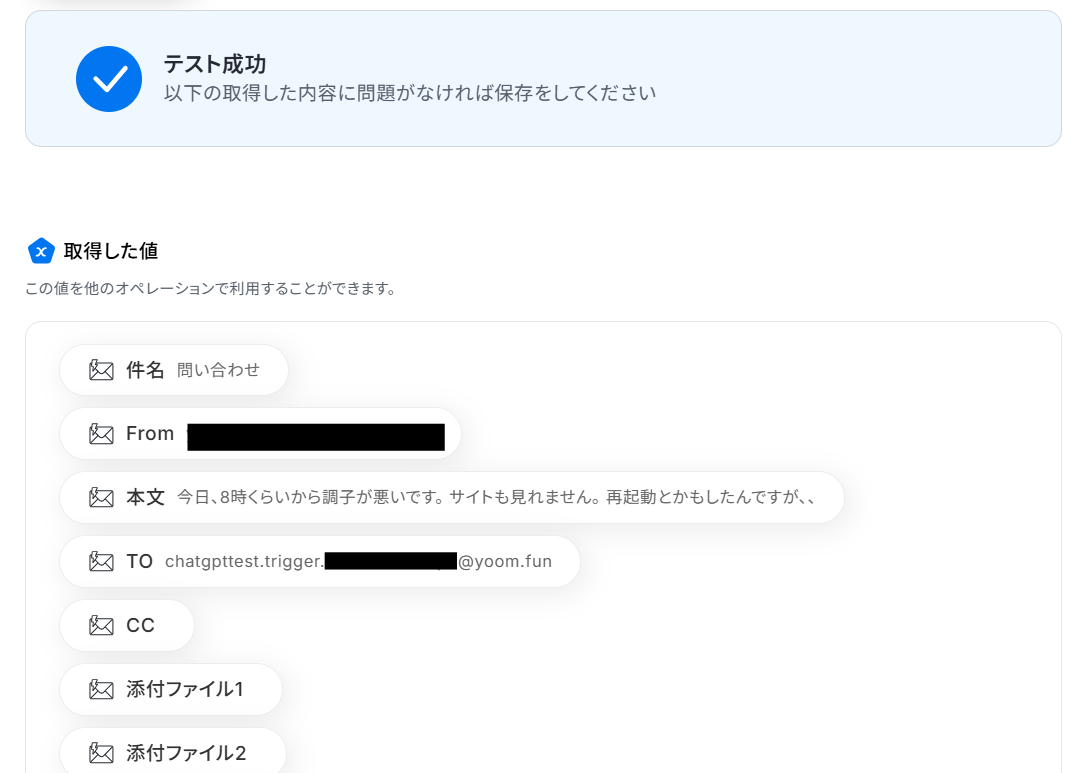Select the 本文 message body chip
1077x773 pixels.
coord(452,497)
